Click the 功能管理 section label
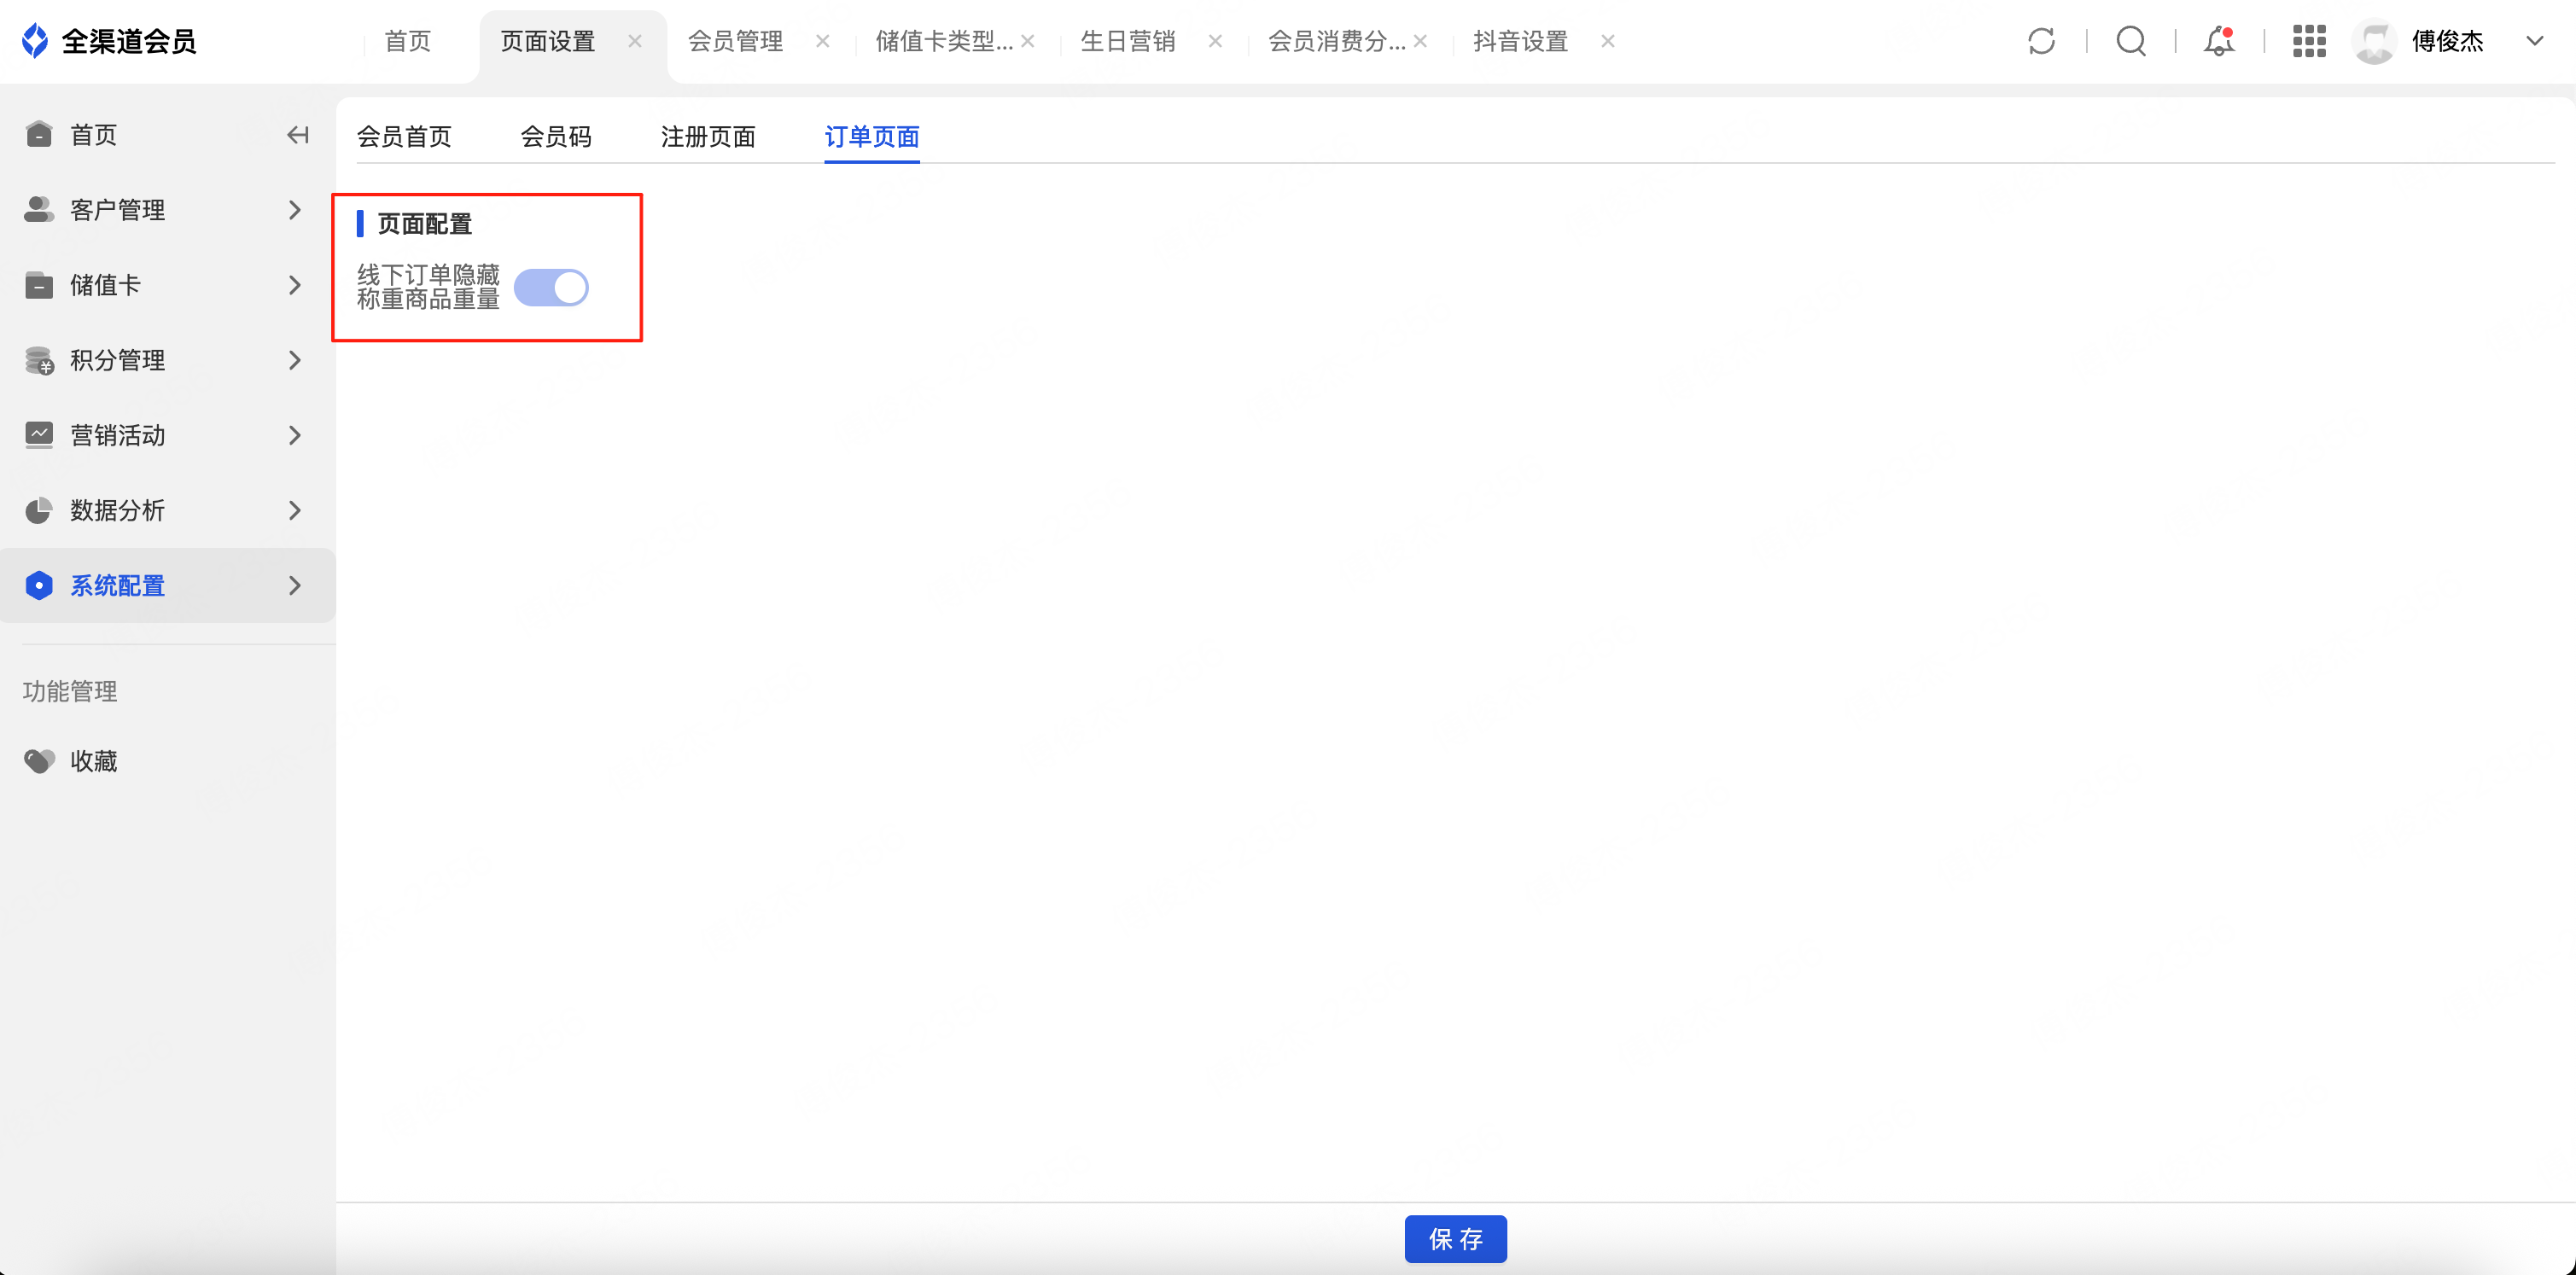Screen dimensions: 2576x1275 click(x=70, y=691)
